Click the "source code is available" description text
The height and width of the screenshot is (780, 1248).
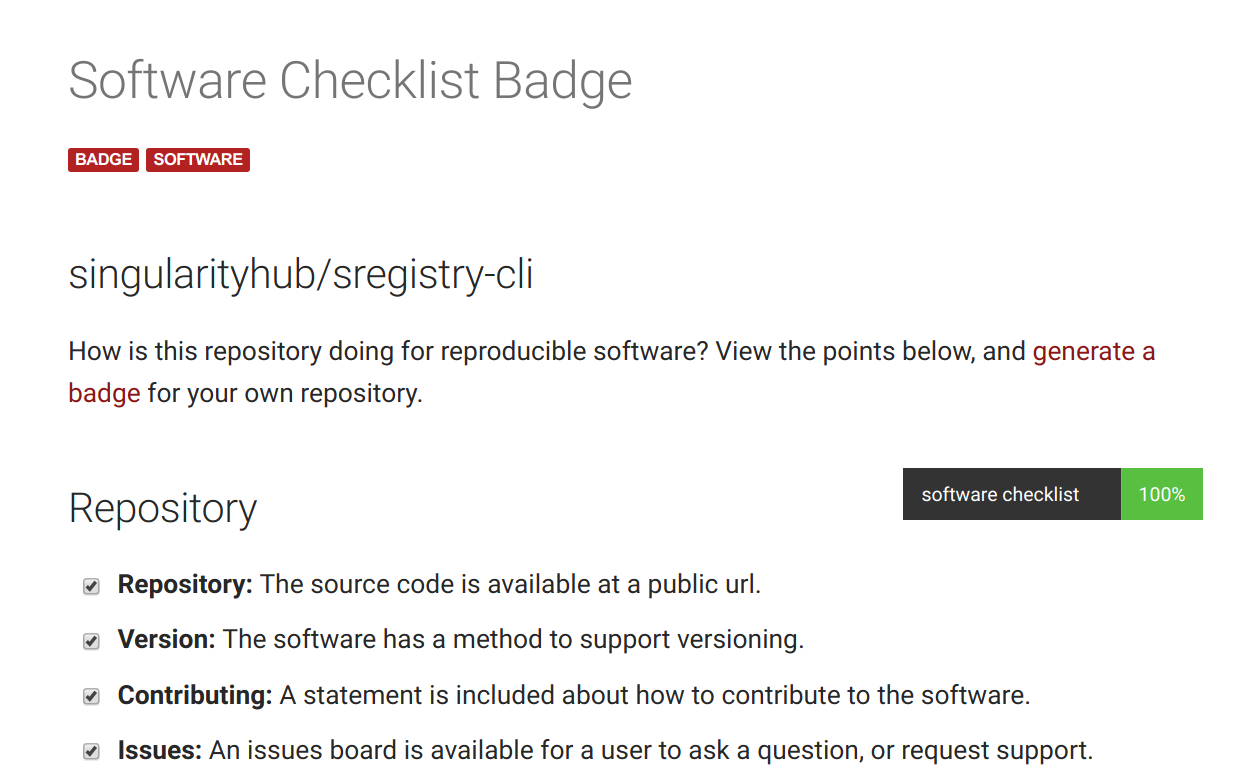511,584
